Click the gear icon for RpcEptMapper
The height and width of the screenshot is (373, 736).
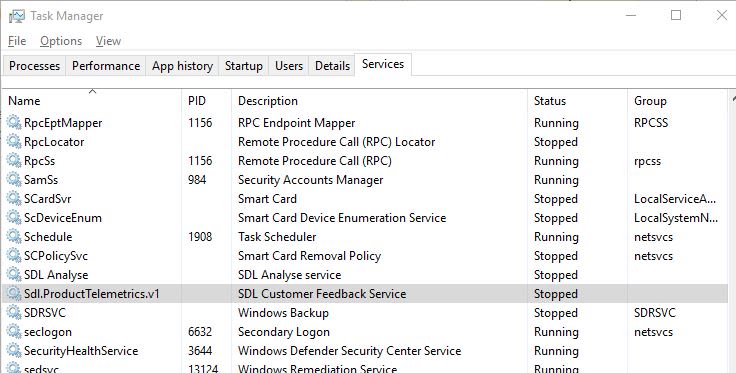tap(14, 122)
